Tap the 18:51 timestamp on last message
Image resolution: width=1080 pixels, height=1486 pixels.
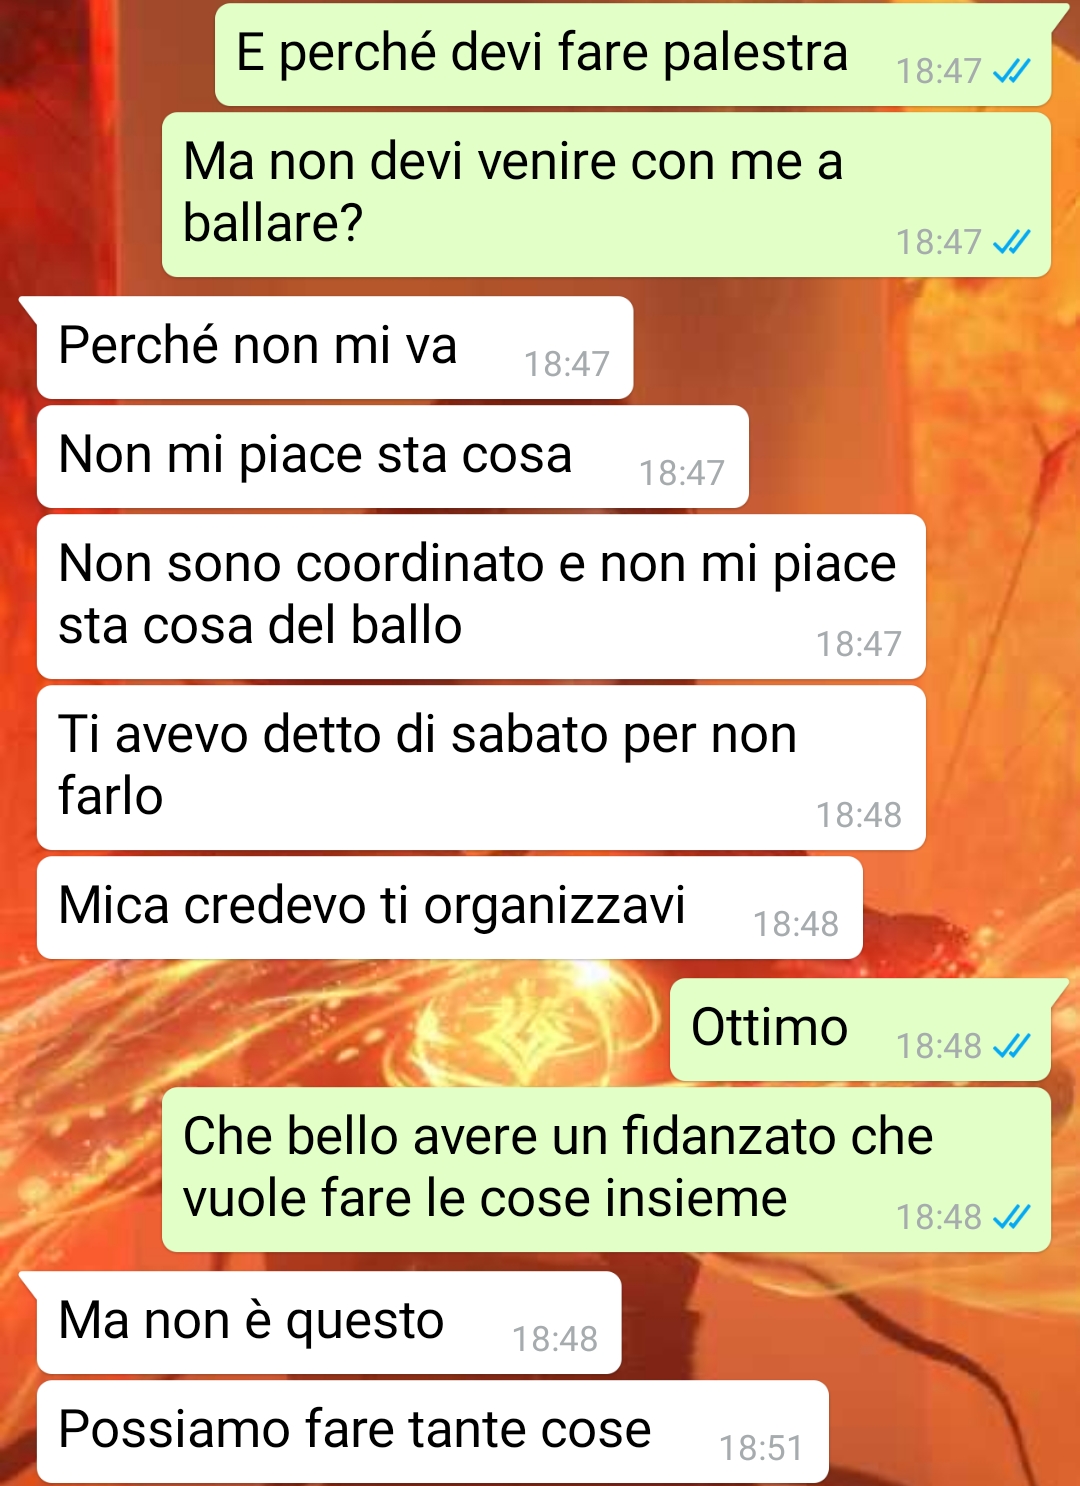click(x=761, y=1448)
